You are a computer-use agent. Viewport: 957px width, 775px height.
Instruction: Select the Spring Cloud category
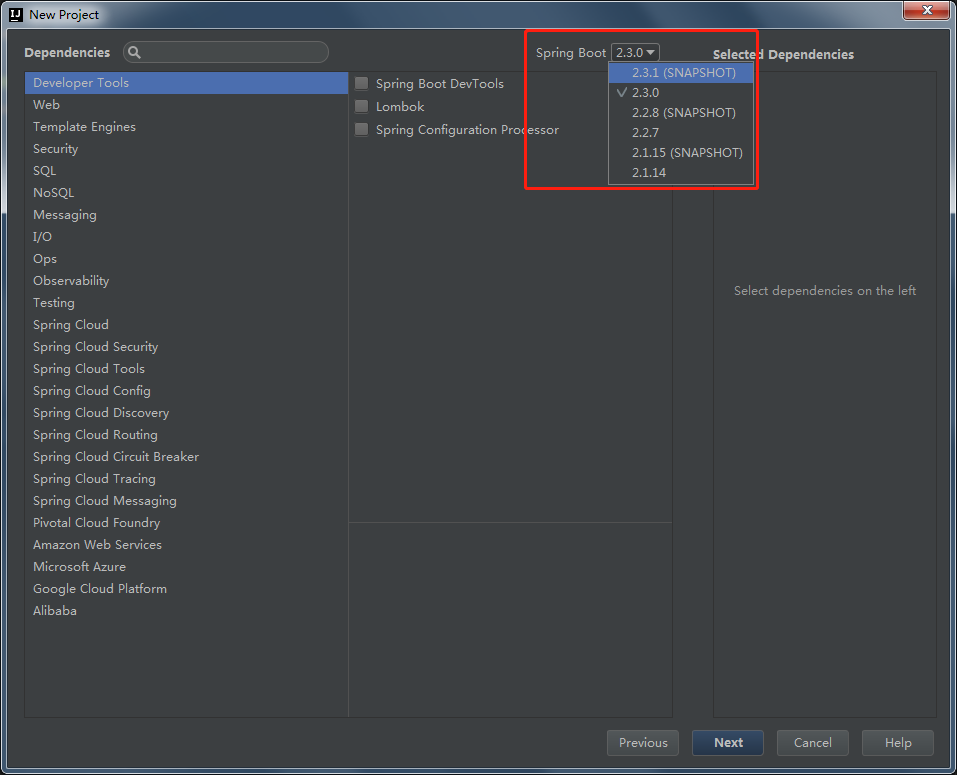pos(70,324)
